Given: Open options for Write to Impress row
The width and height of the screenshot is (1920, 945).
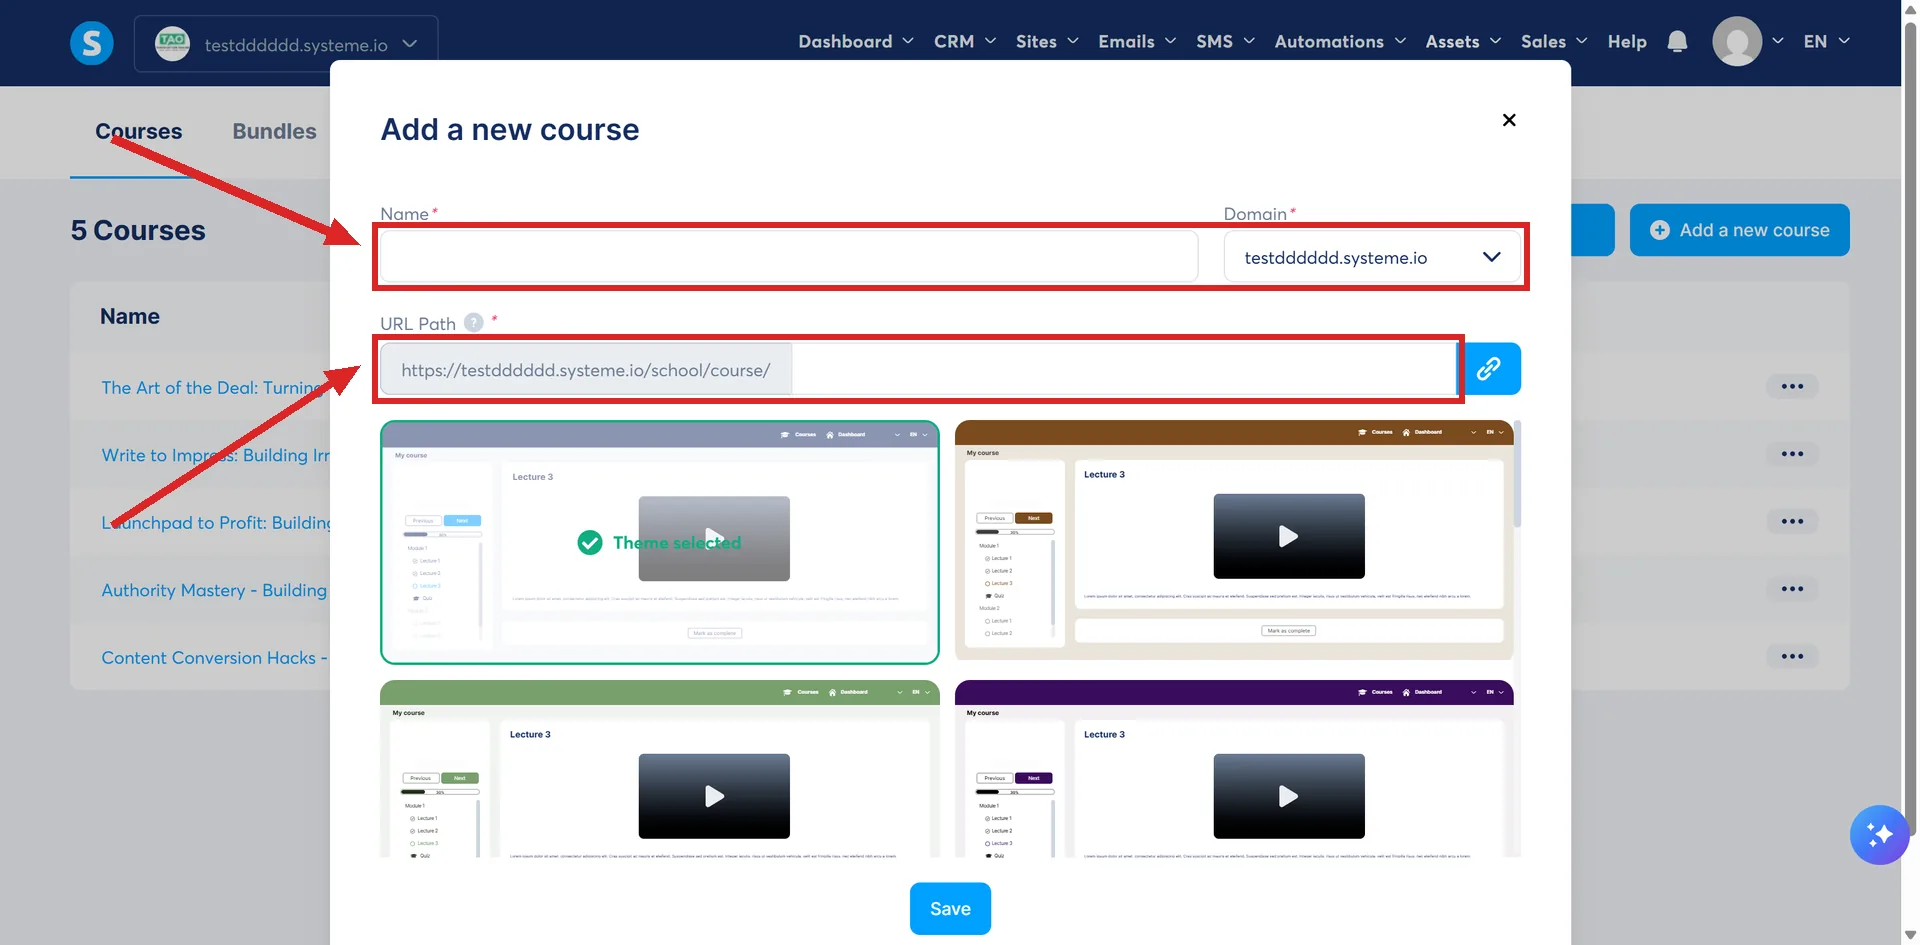Looking at the screenshot, I should [x=1792, y=454].
